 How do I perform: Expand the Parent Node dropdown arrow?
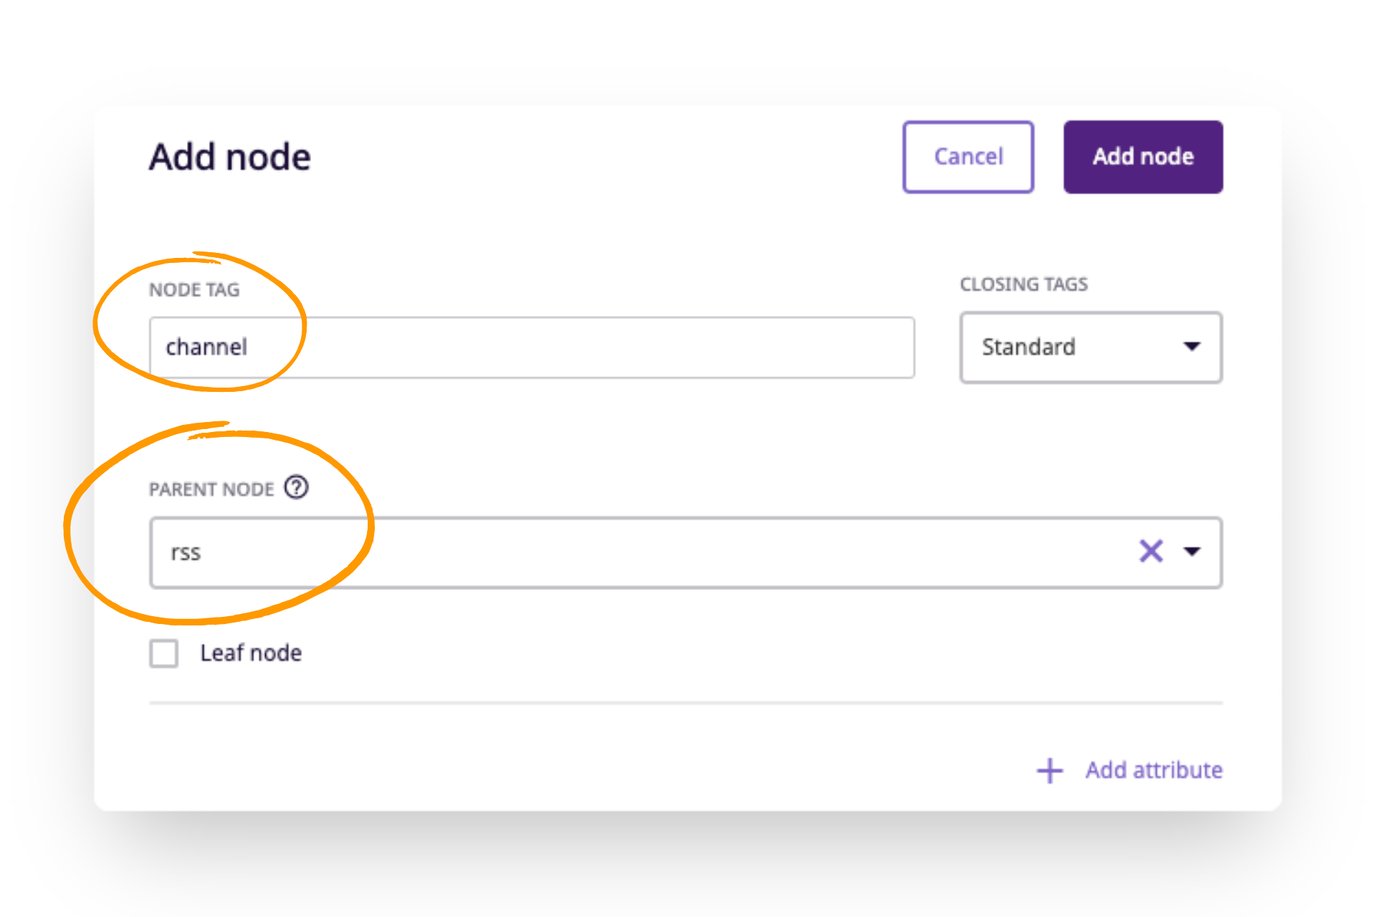pos(1192,551)
